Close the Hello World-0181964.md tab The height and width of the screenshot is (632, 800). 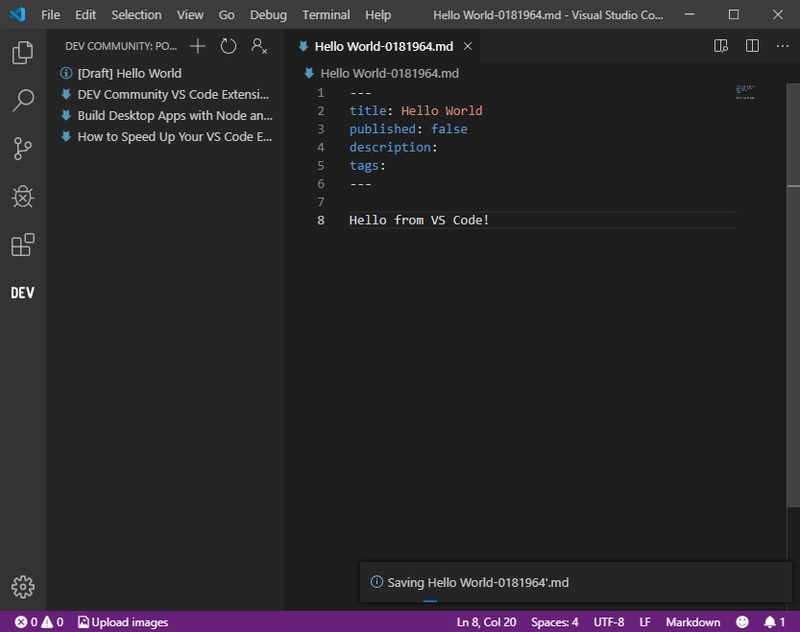(x=467, y=46)
